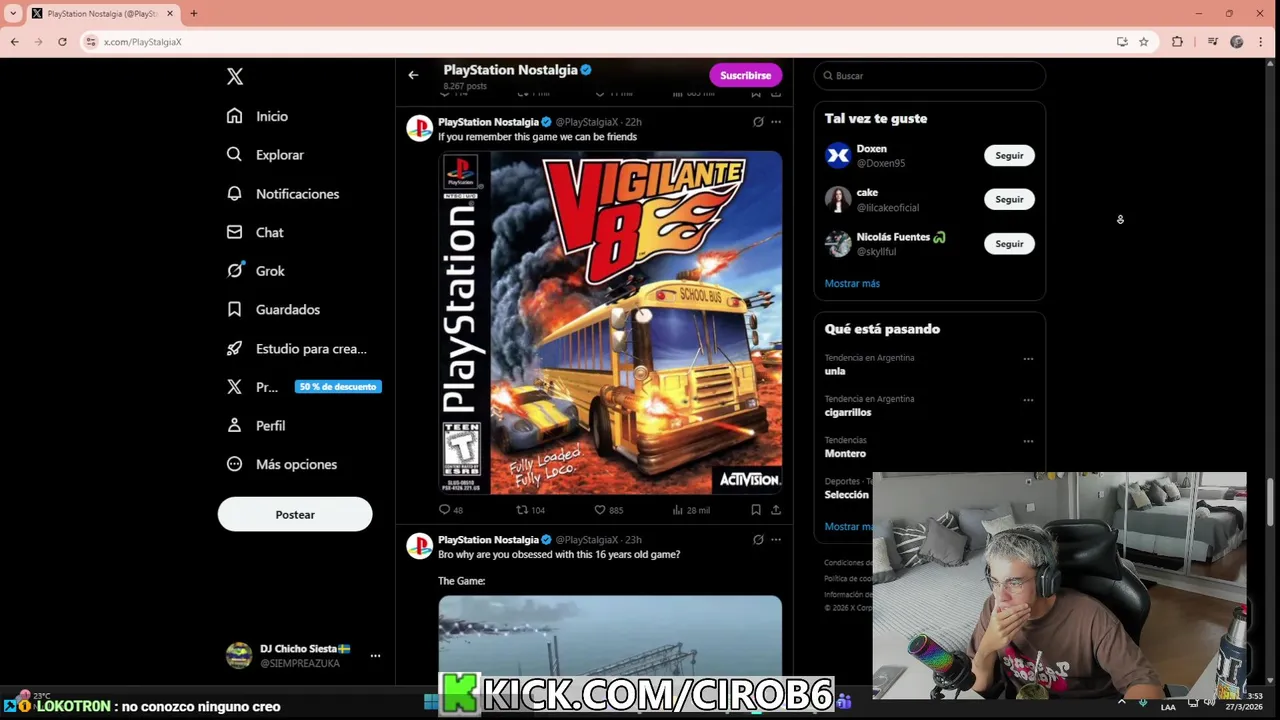Click Suscribirse button
This screenshot has height=720, width=1280.
click(x=745, y=75)
